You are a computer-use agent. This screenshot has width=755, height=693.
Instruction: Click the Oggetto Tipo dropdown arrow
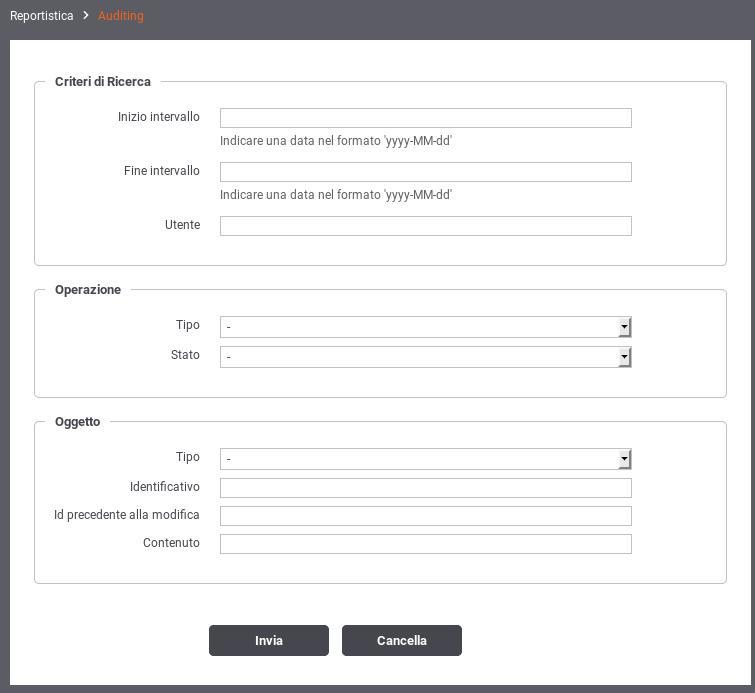click(x=625, y=459)
